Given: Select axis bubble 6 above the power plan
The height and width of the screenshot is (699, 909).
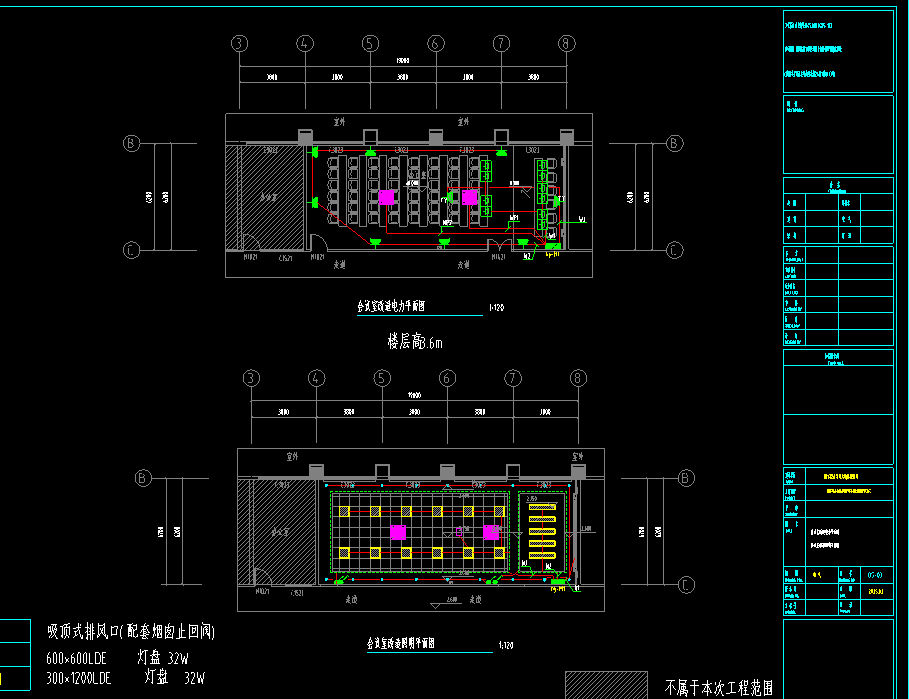Looking at the screenshot, I should tap(436, 43).
